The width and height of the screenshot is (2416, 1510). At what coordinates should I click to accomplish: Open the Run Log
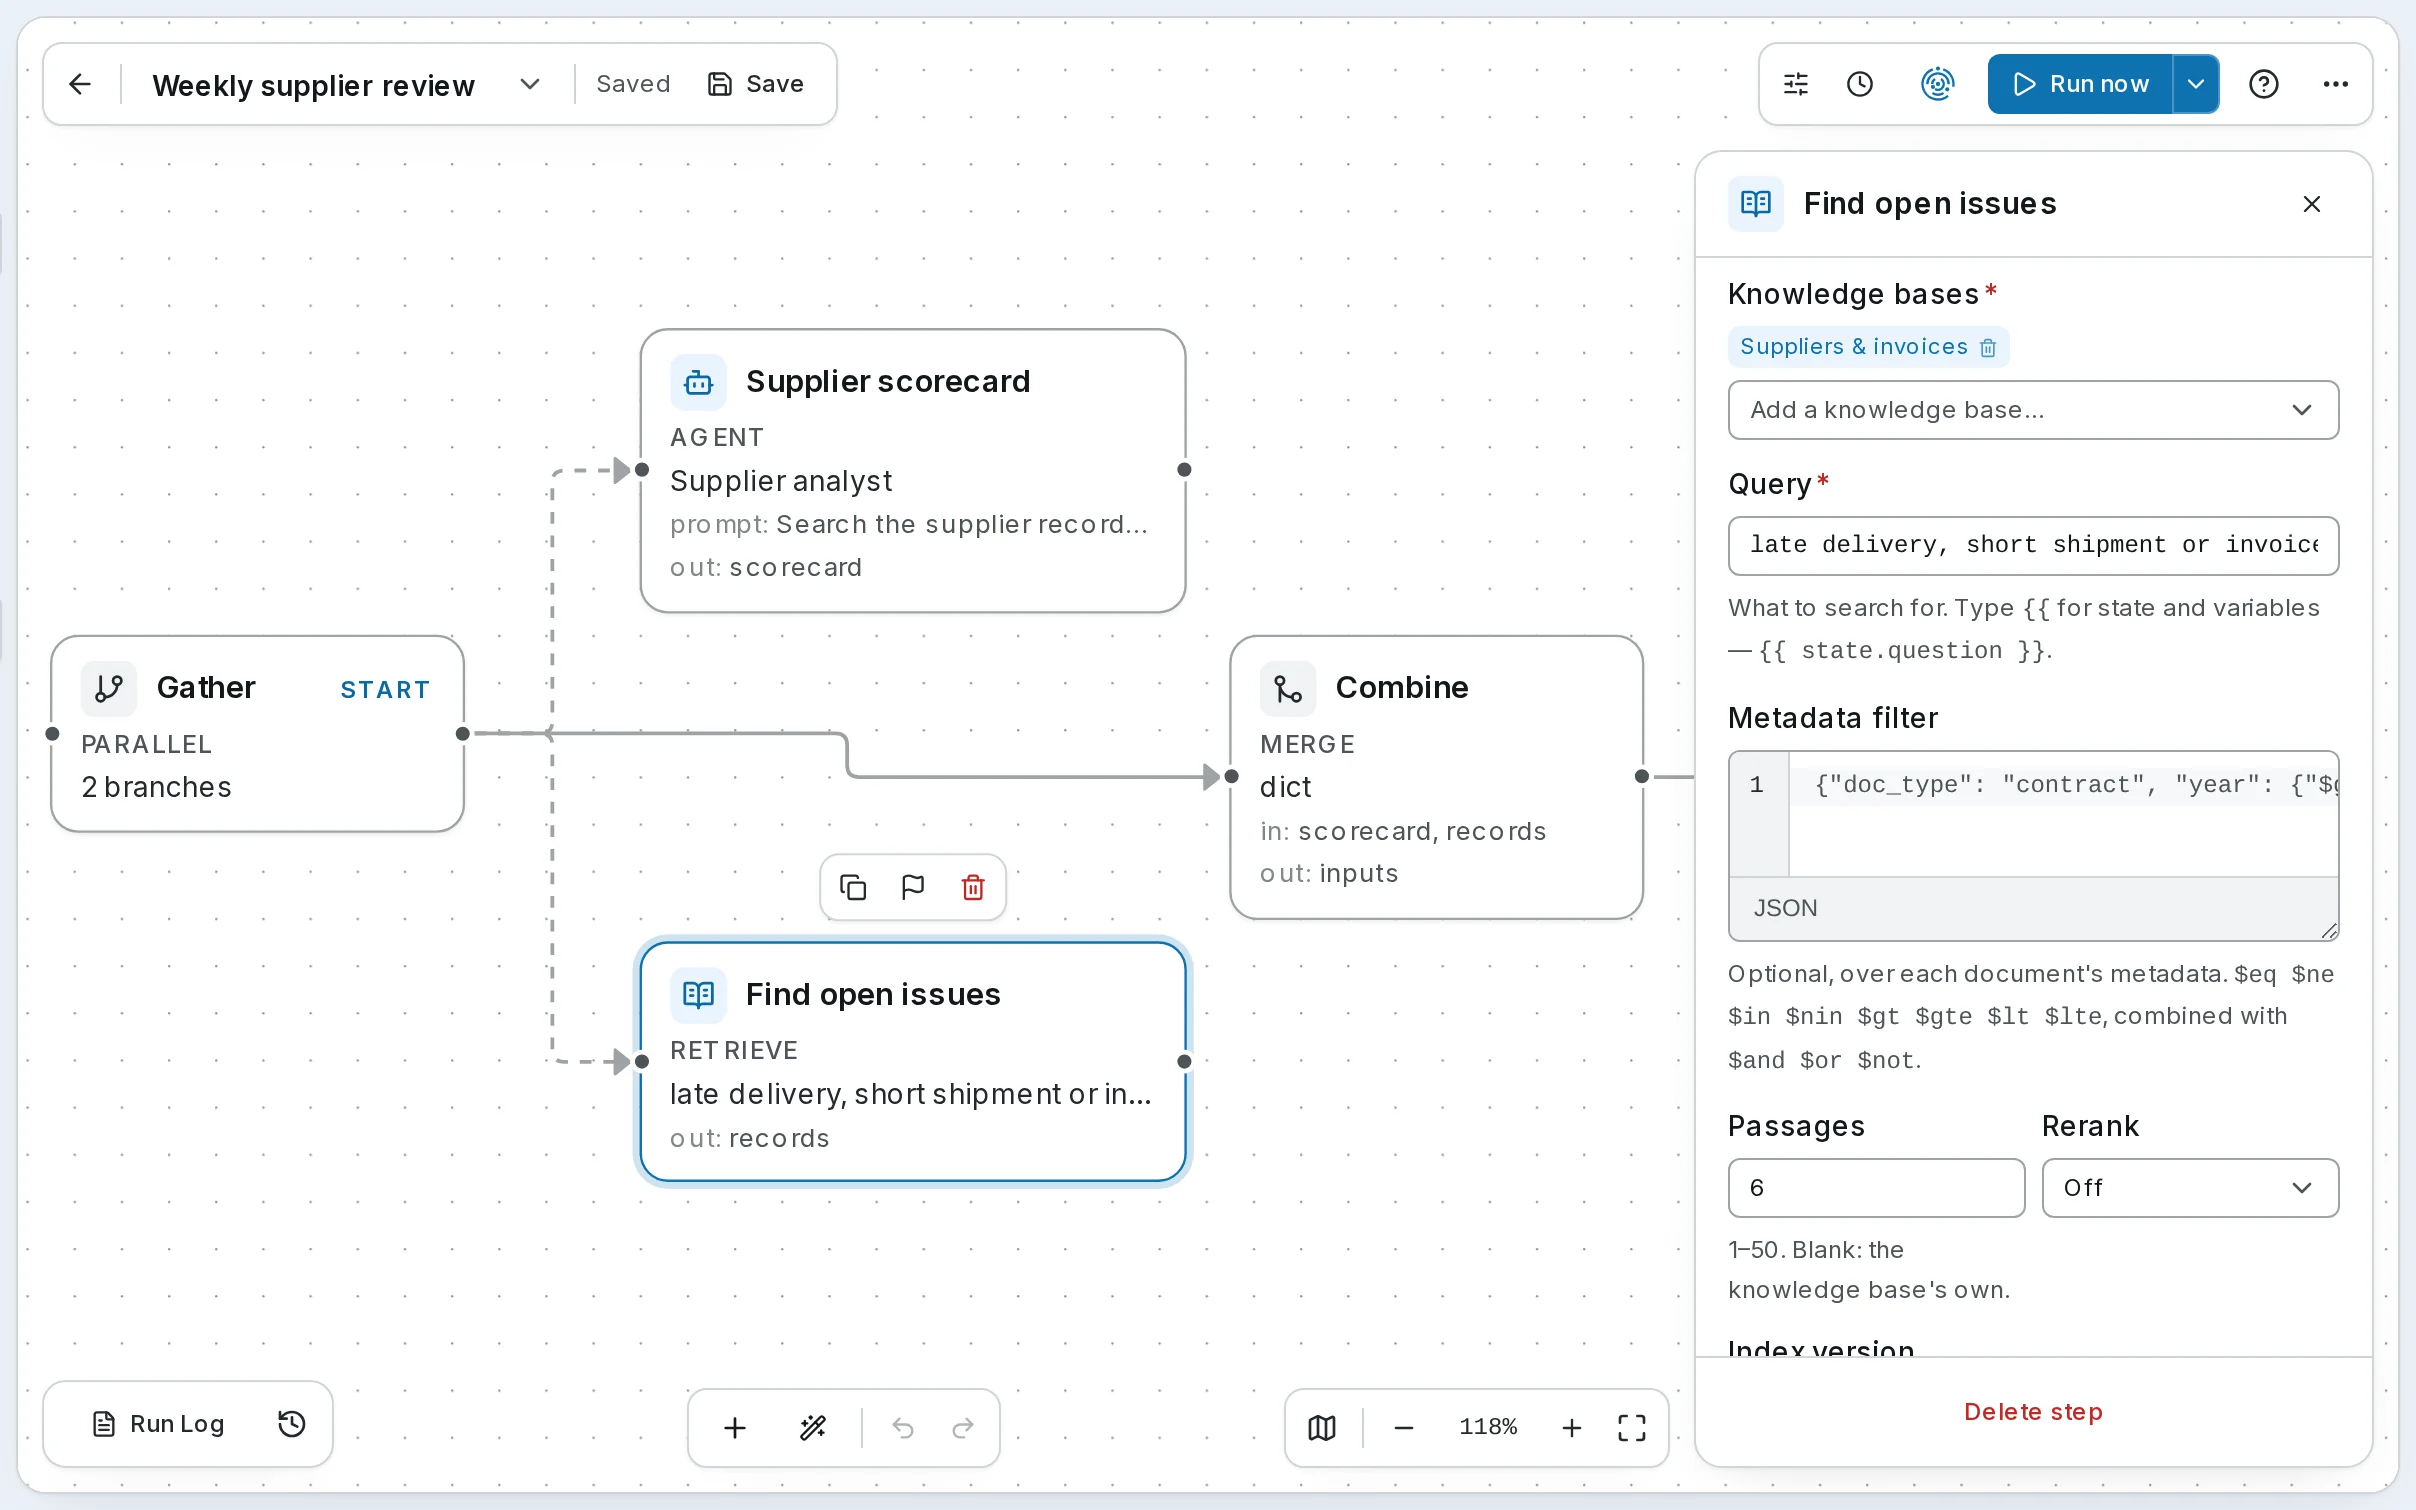coord(158,1424)
